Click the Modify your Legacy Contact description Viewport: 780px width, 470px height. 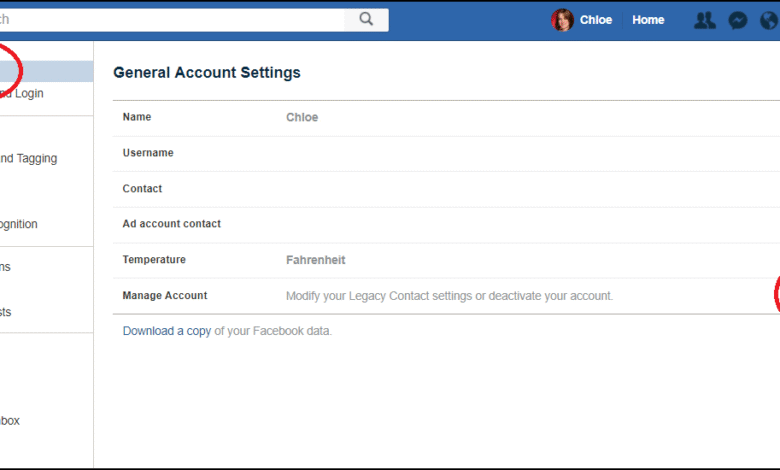coord(449,296)
